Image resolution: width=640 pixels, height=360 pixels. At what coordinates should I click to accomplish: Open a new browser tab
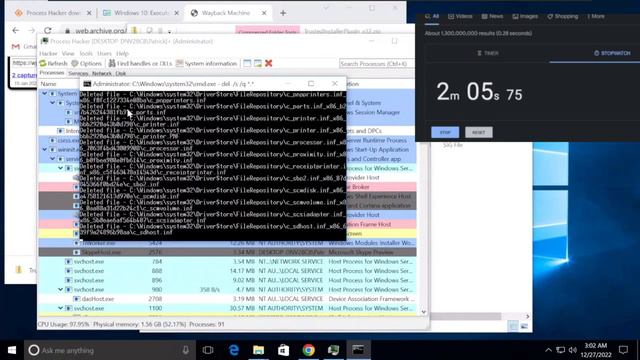tap(283, 13)
